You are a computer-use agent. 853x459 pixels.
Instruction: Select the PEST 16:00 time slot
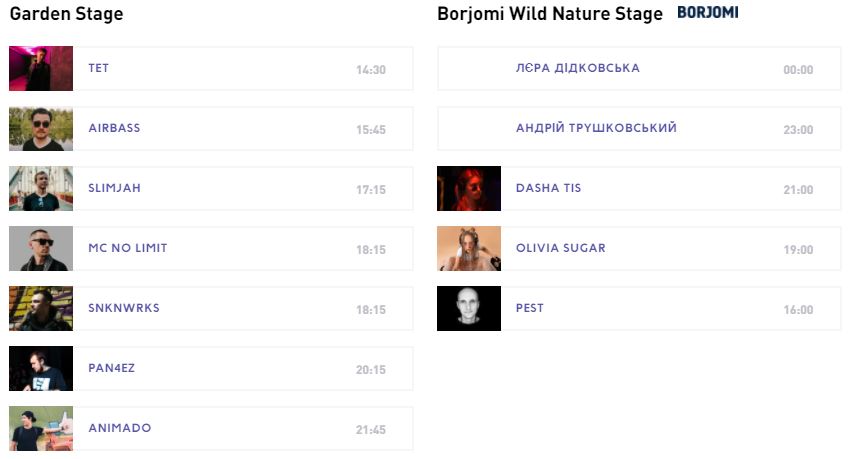click(798, 310)
